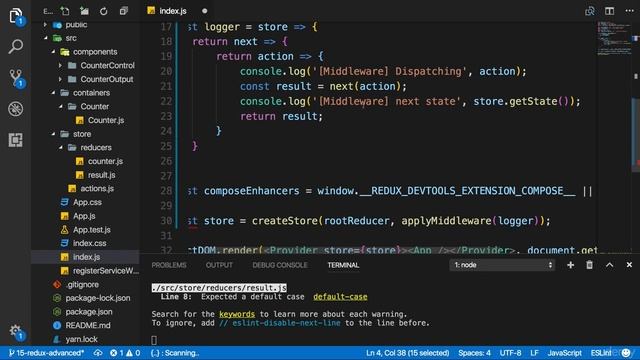Viewport: 640px width, 360px height.
Task: Open the warnings count in status bar
Action: tap(133, 353)
